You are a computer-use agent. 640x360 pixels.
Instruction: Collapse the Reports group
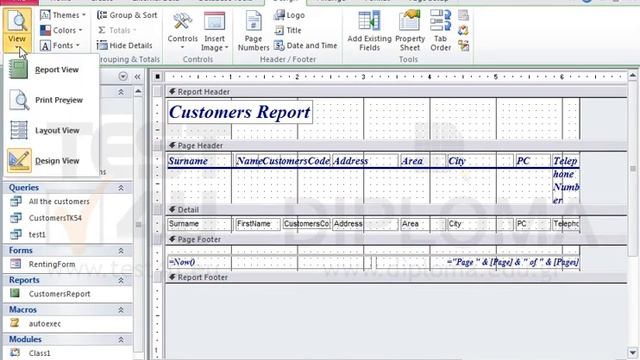(x=121, y=280)
